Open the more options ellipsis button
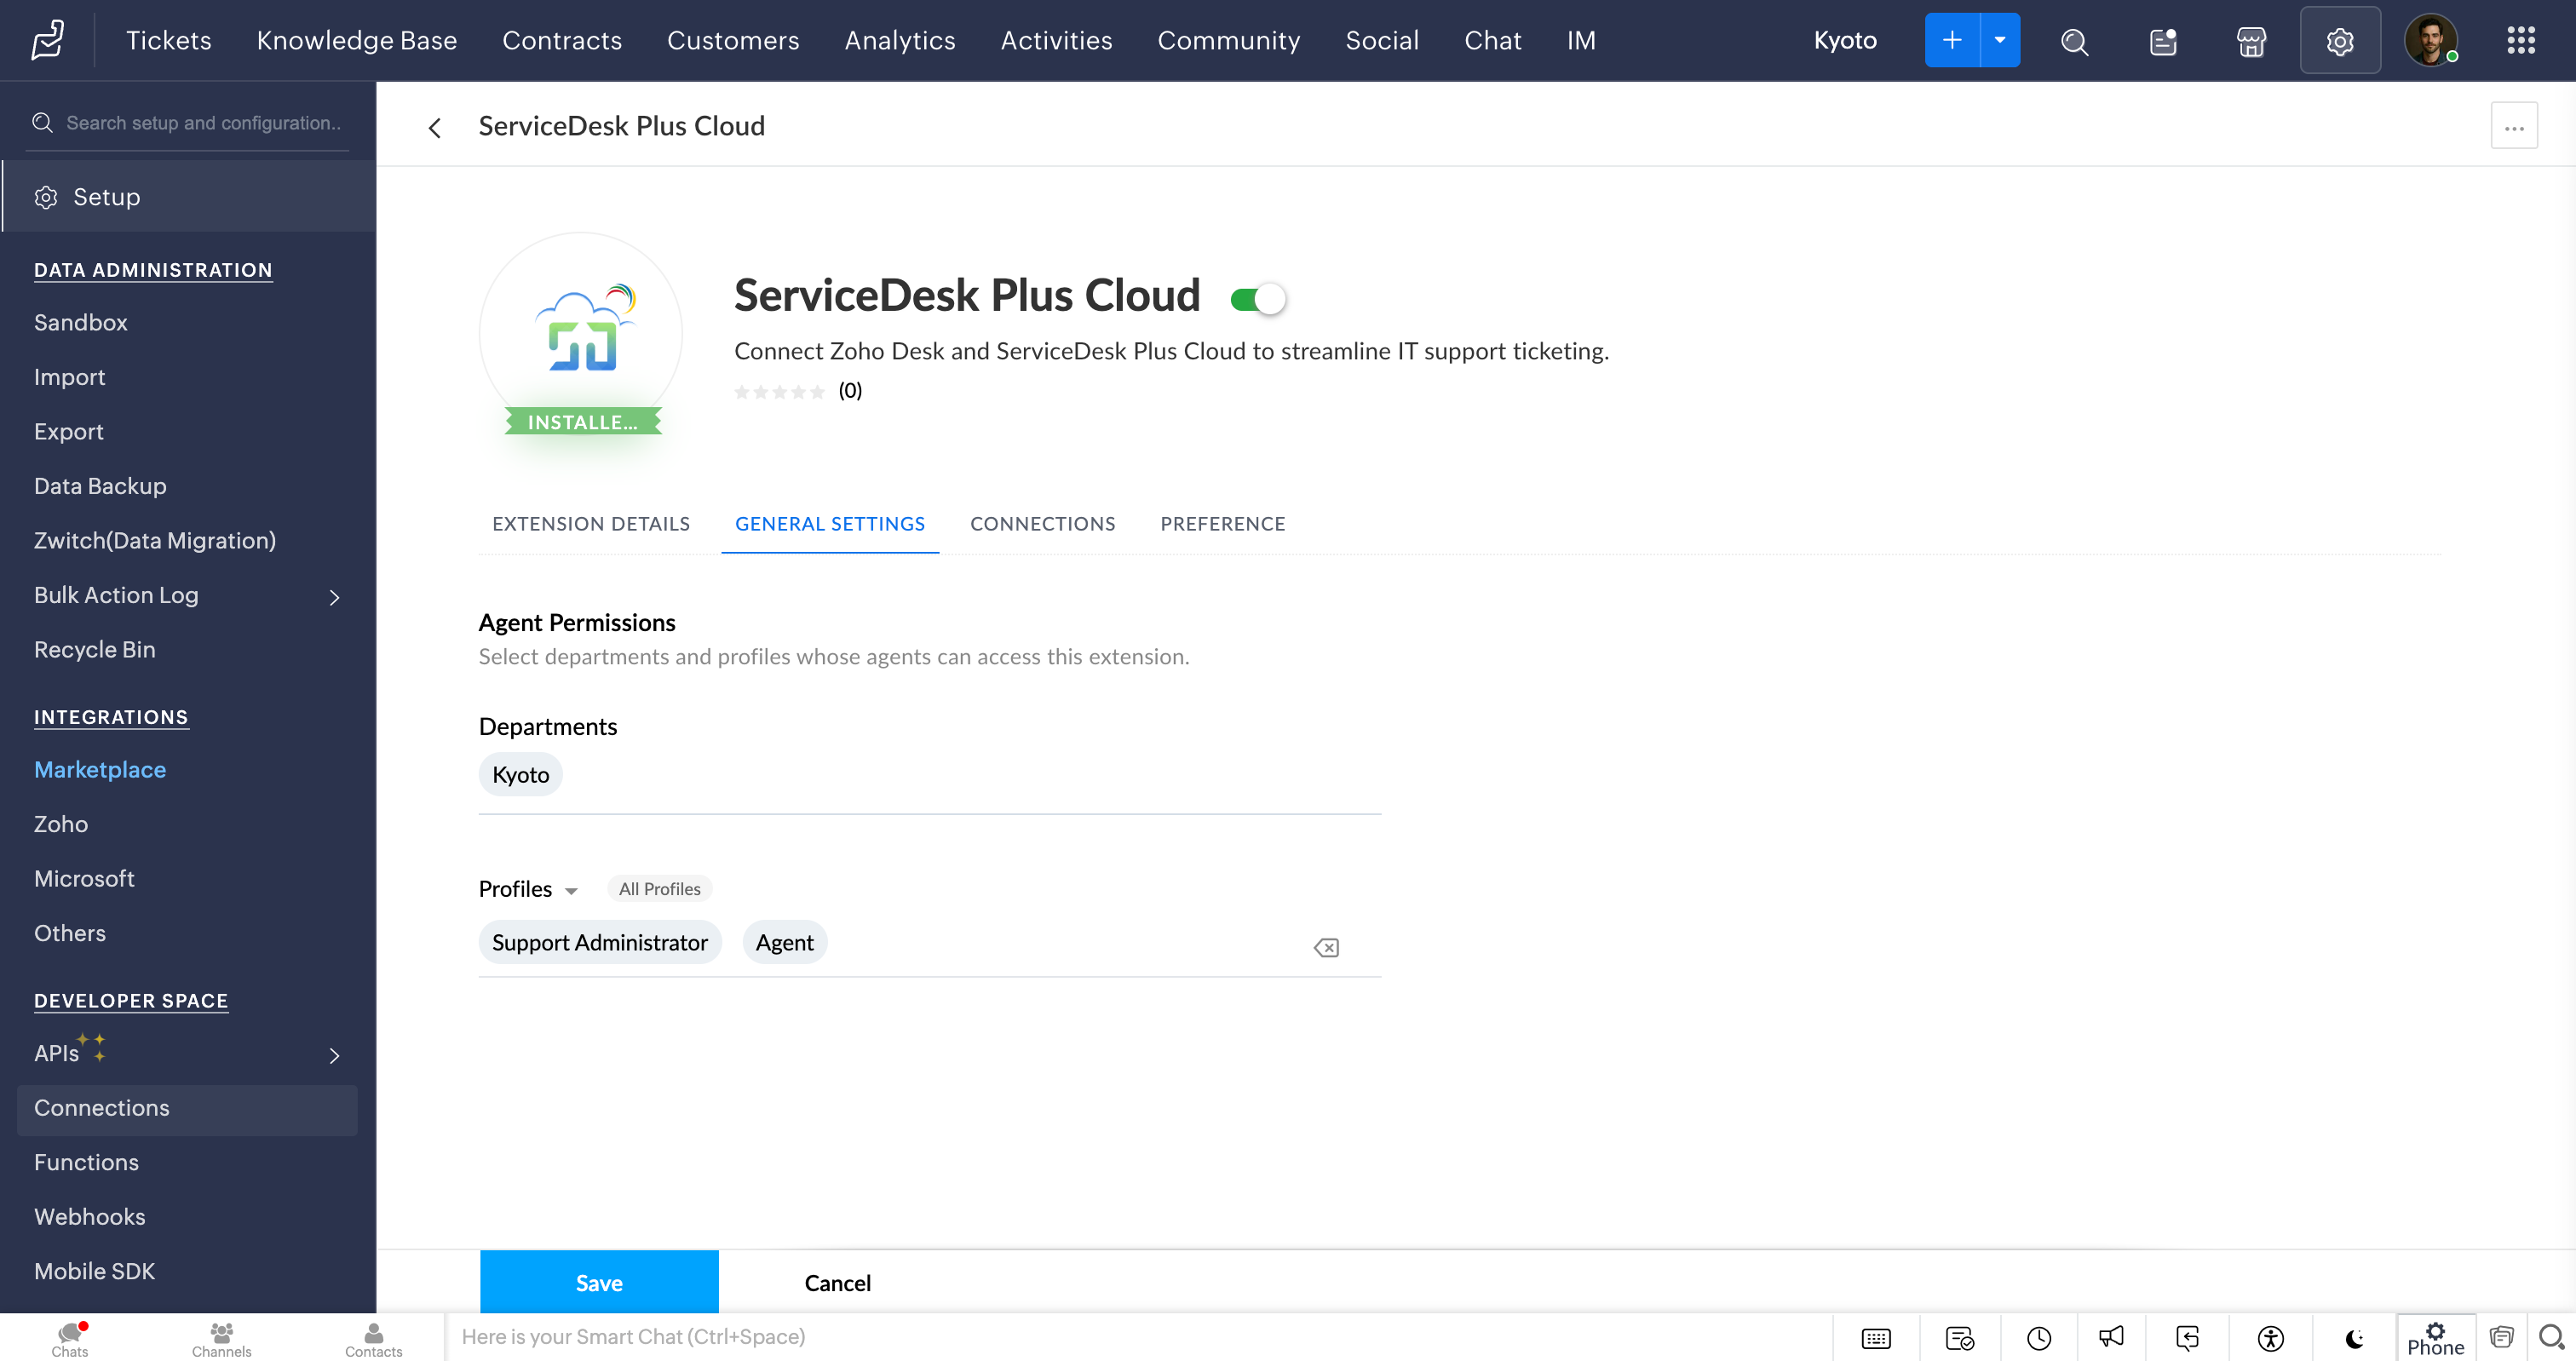The width and height of the screenshot is (2576, 1361). click(2514, 127)
